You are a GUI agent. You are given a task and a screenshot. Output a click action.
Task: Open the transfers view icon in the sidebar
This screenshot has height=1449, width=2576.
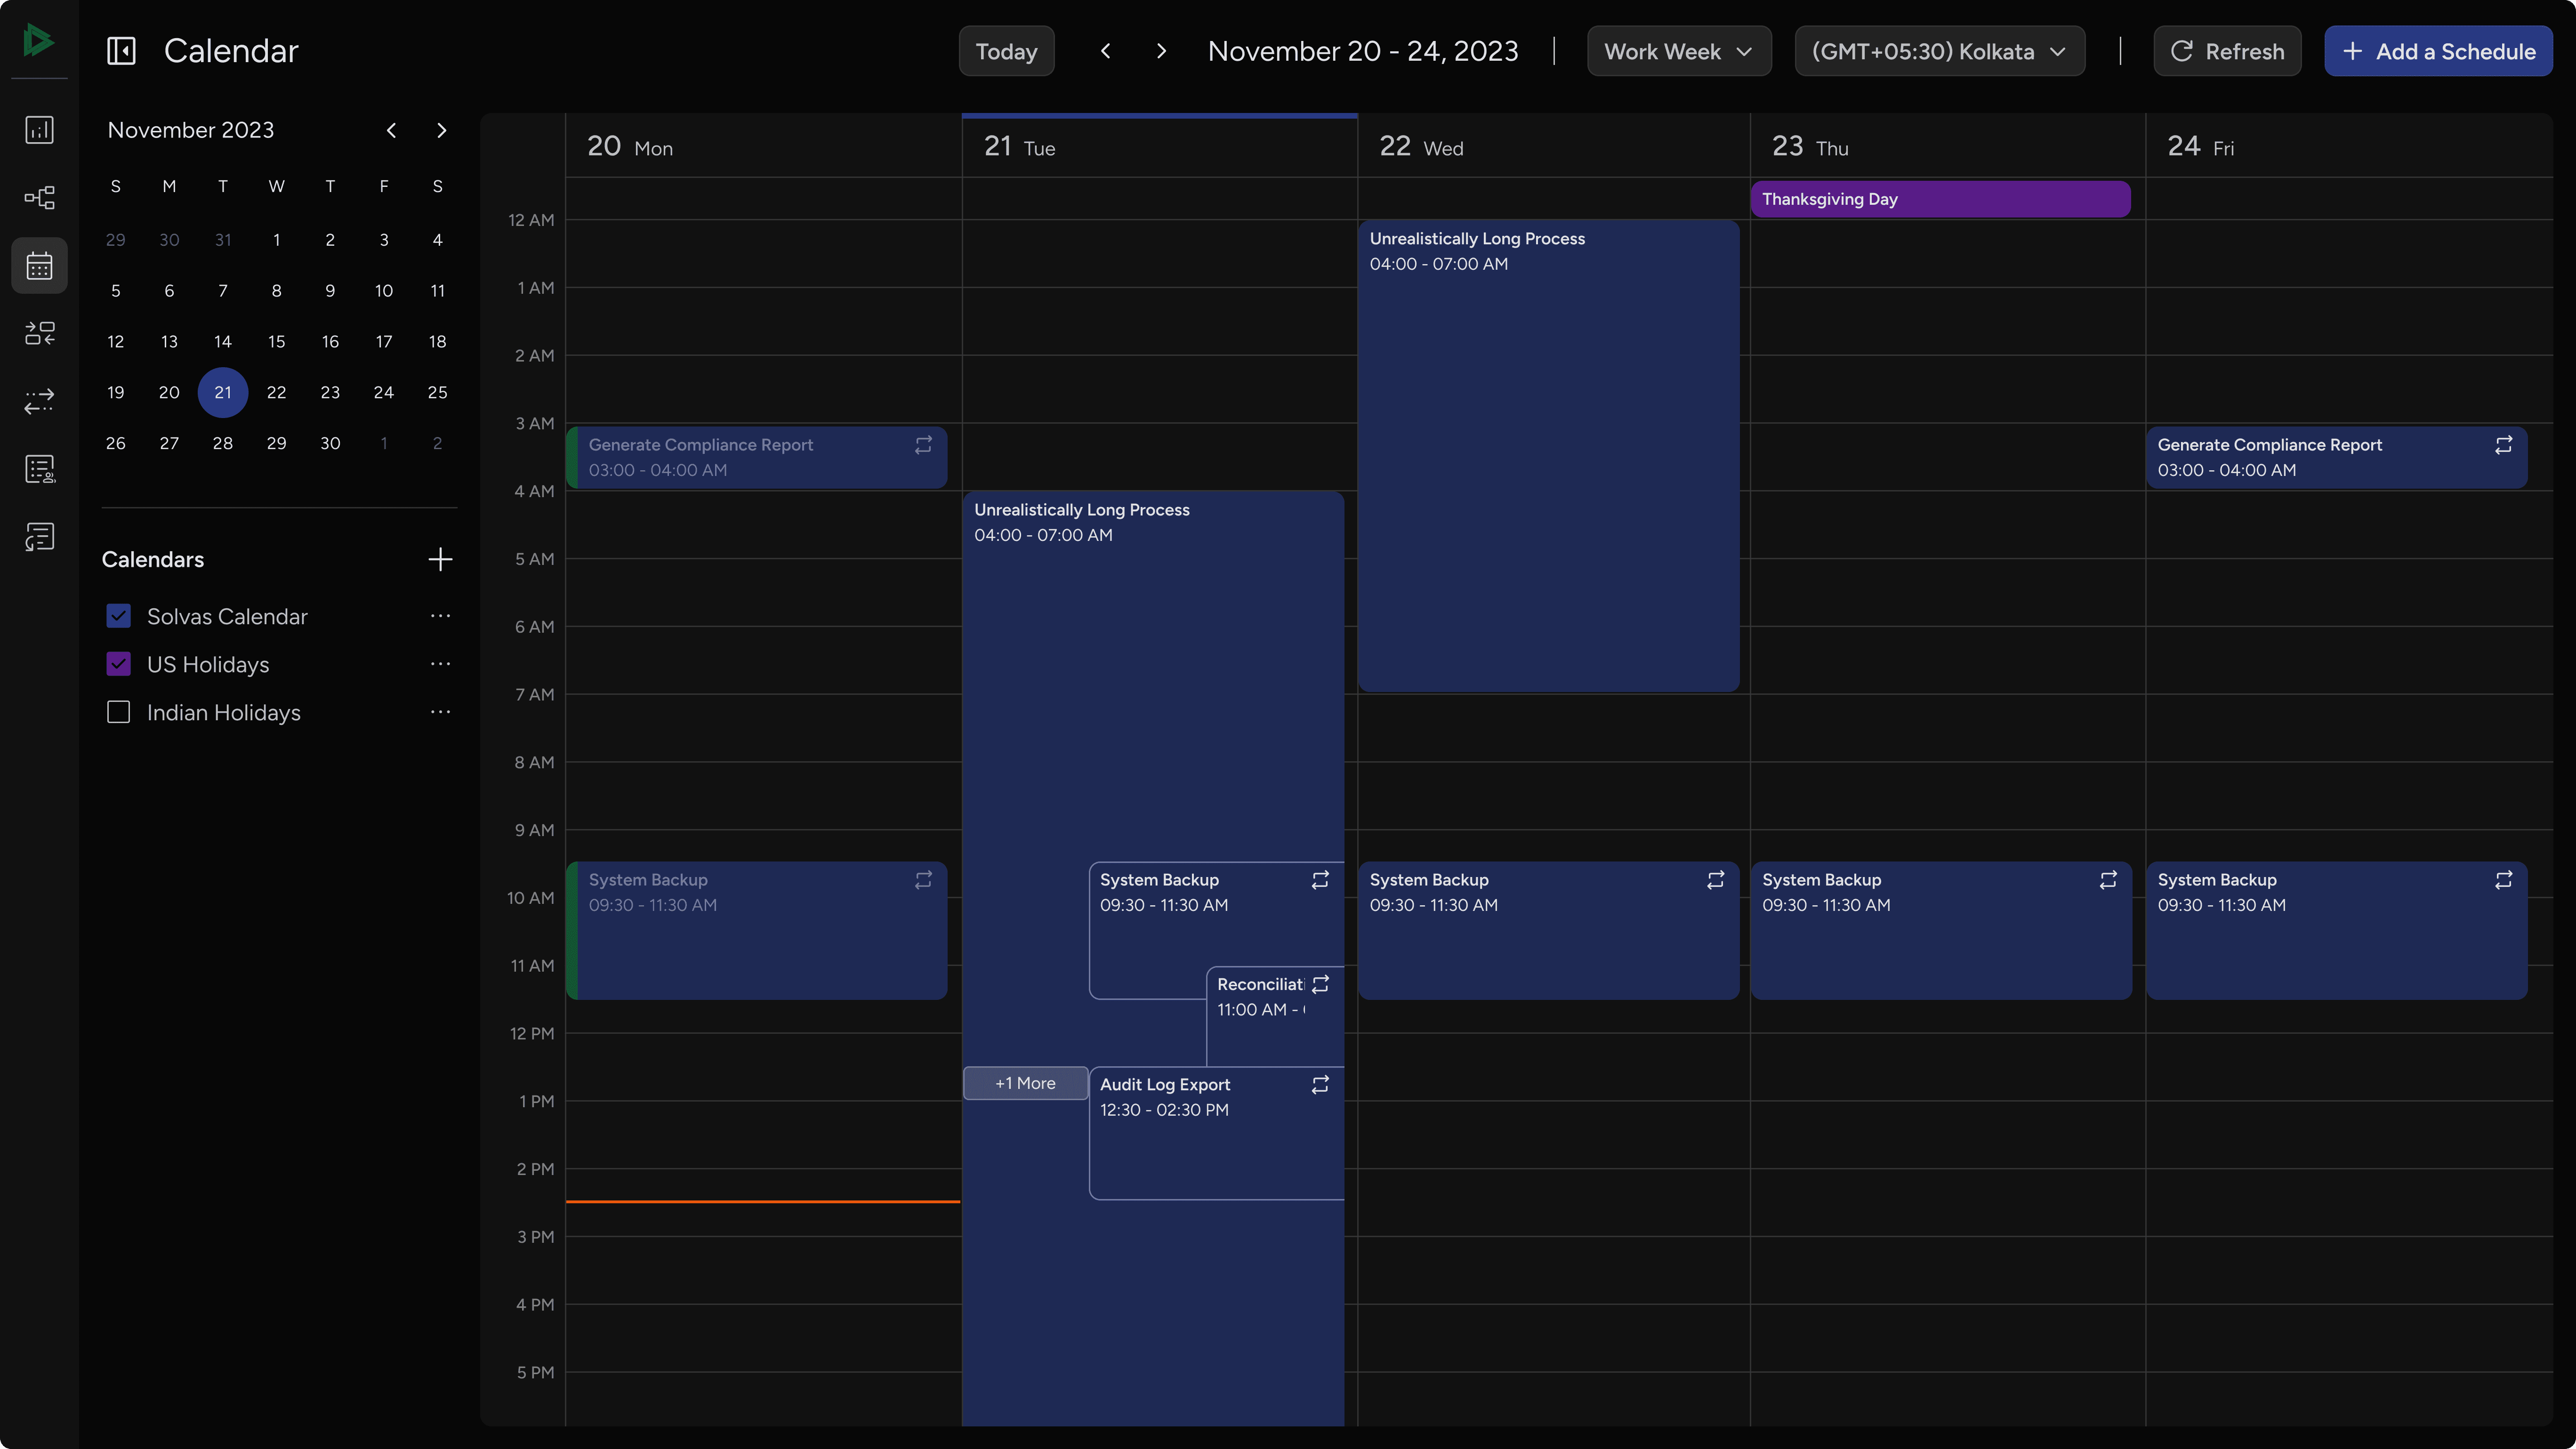[x=39, y=402]
